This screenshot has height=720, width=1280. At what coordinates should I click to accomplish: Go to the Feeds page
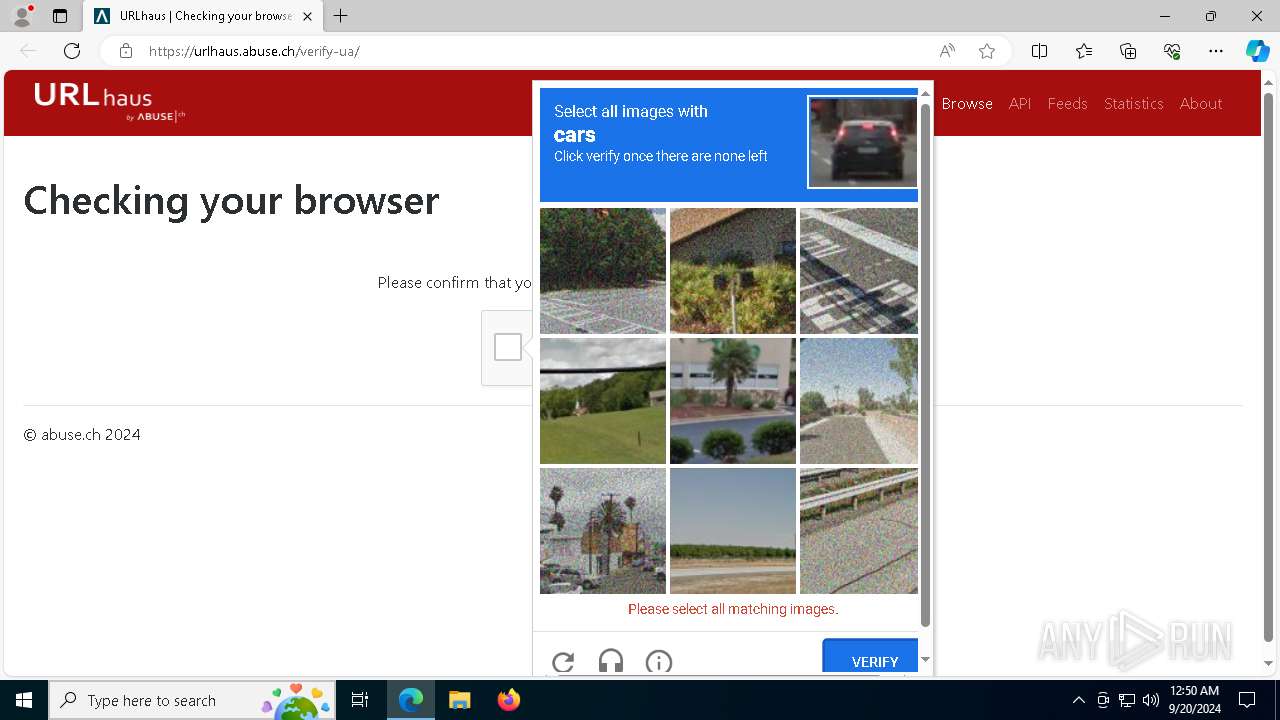pyautogui.click(x=1067, y=103)
